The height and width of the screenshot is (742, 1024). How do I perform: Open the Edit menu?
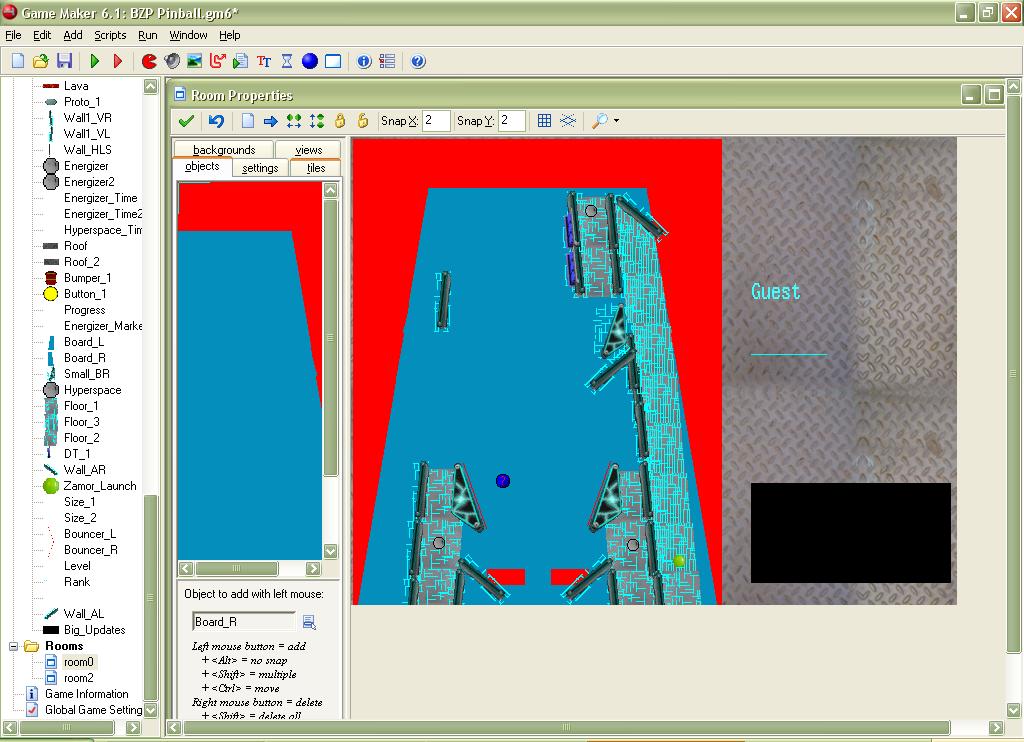tap(42, 35)
